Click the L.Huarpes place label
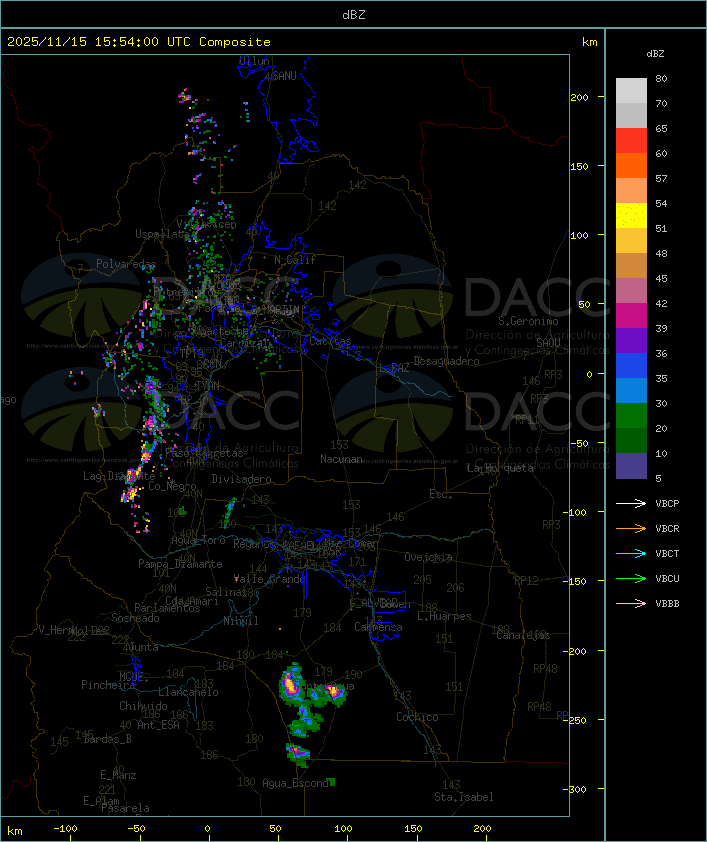Screen dimensions: 707x842 444,616
